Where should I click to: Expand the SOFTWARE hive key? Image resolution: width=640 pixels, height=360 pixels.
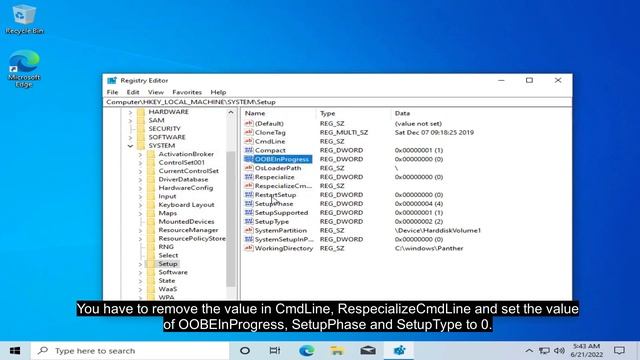click(130, 138)
